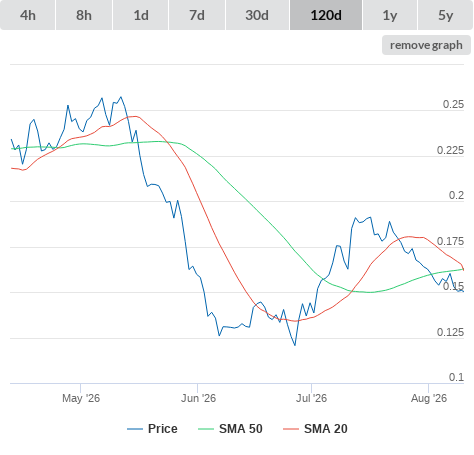Switch to the 8h time range
474x455 pixels.
click(84, 15)
